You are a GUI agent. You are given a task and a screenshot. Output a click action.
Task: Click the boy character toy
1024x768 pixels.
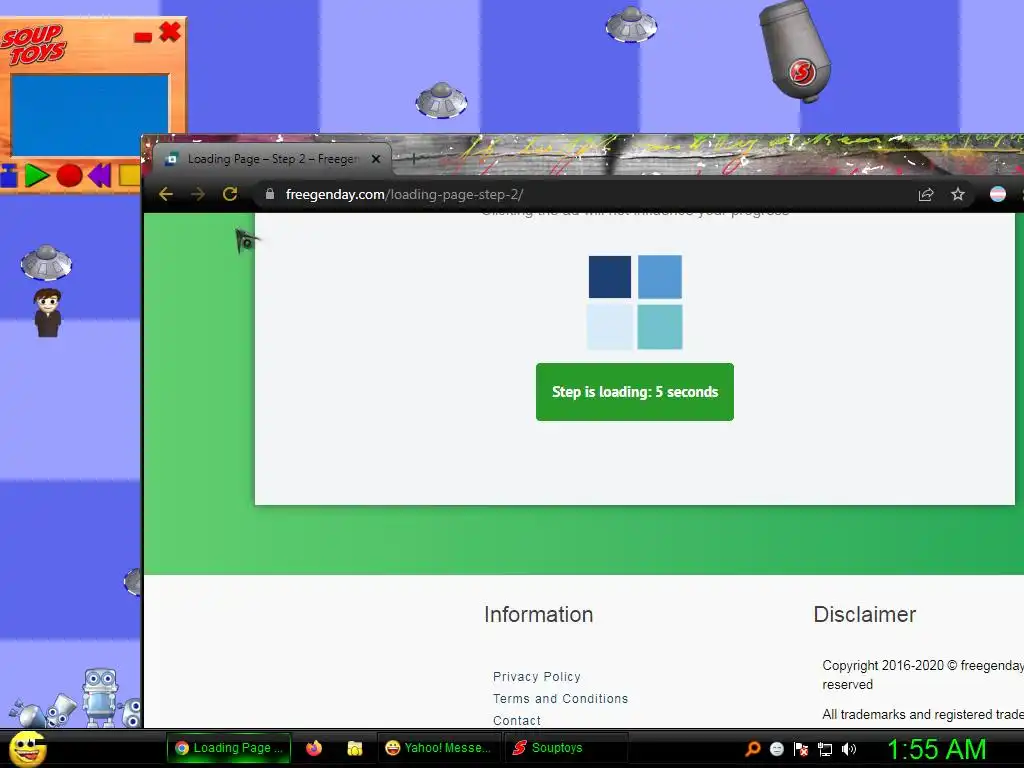[x=48, y=313]
